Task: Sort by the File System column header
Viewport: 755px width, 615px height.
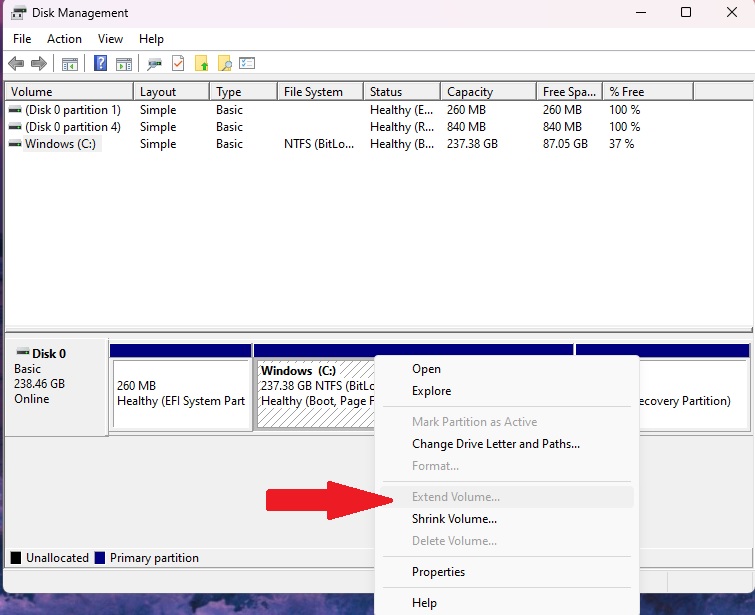Action: click(x=320, y=92)
